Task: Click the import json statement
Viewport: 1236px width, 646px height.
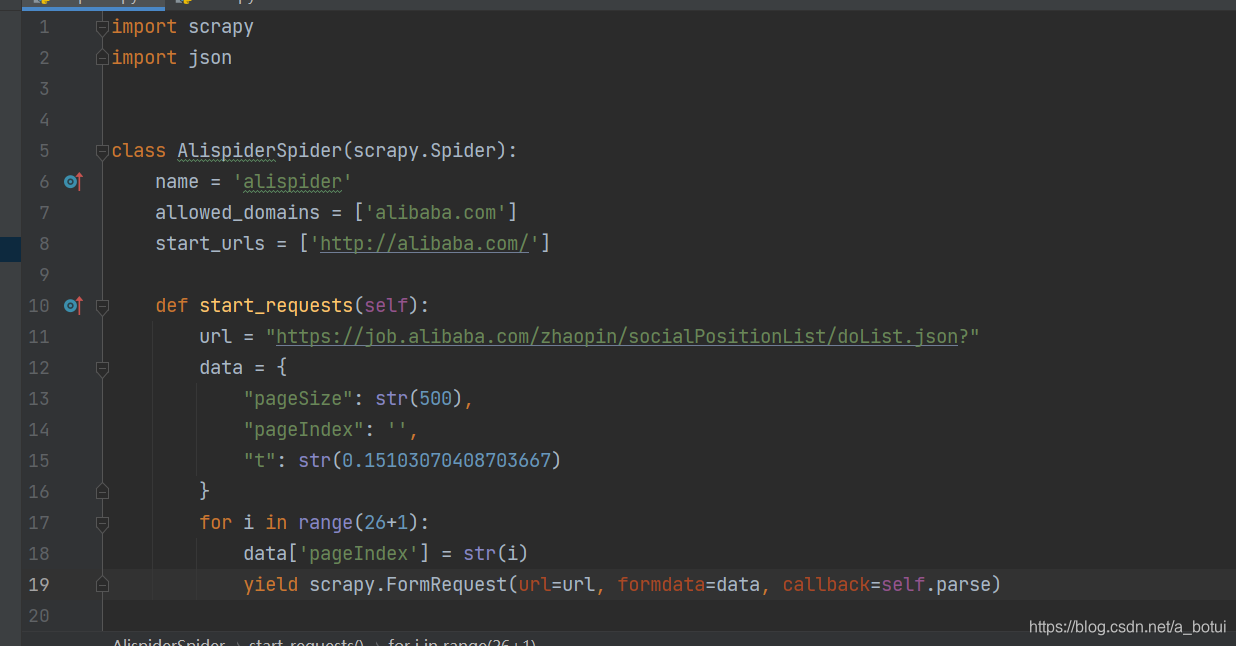Action: [172, 58]
